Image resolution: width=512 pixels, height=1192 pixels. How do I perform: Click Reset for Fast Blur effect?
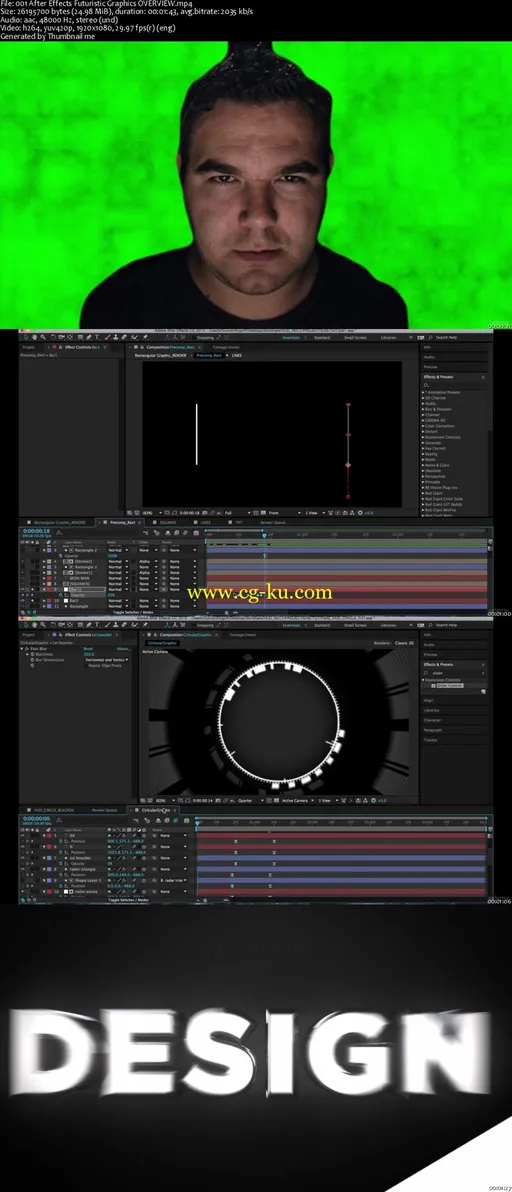click(88, 648)
